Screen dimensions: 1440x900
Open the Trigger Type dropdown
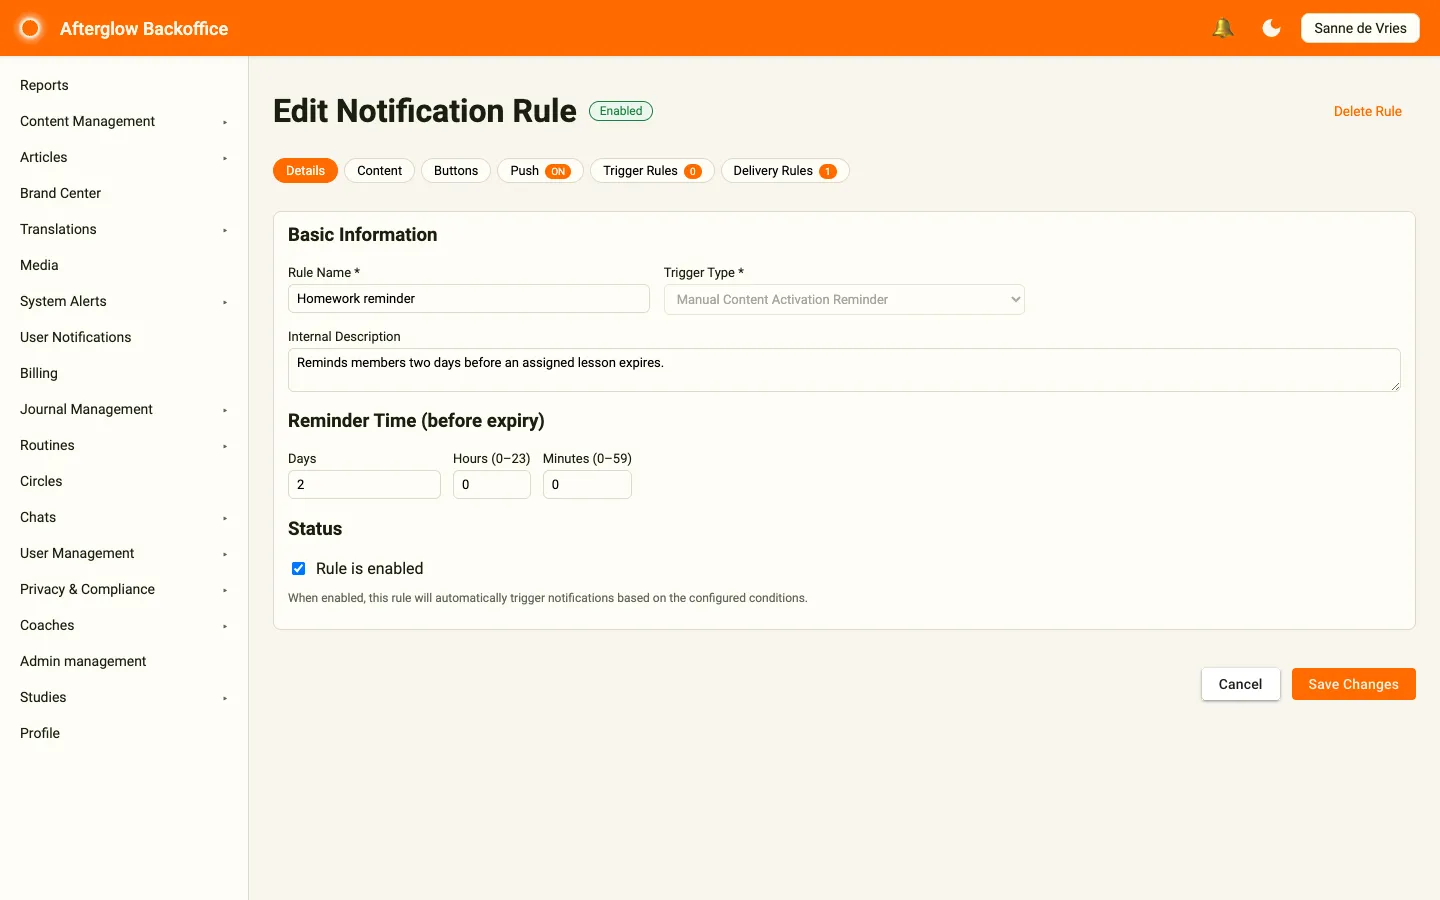(x=844, y=299)
